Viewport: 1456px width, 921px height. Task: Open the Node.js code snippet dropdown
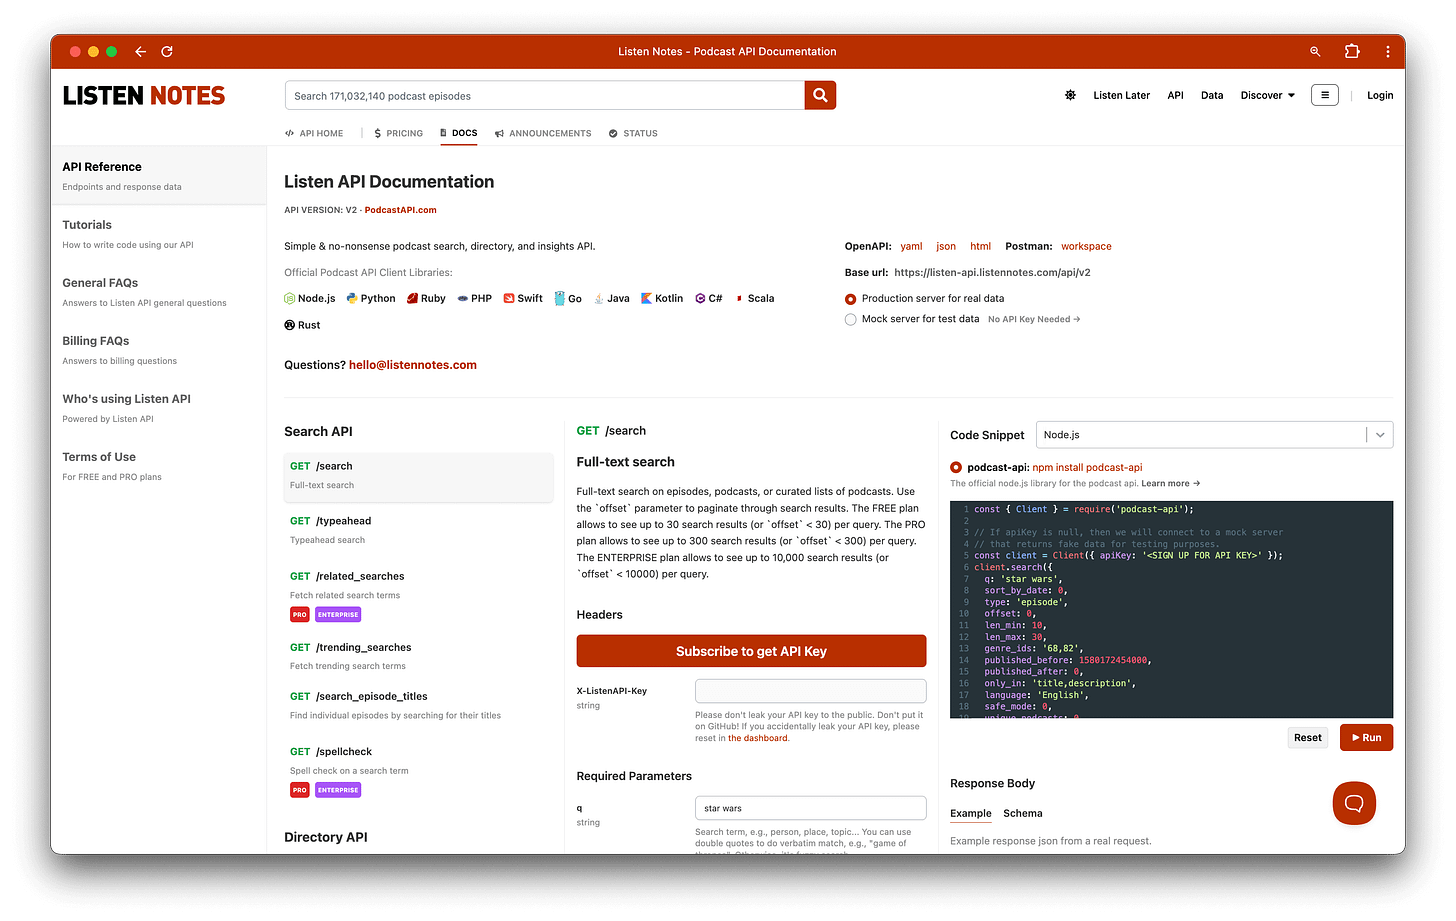pos(1214,435)
